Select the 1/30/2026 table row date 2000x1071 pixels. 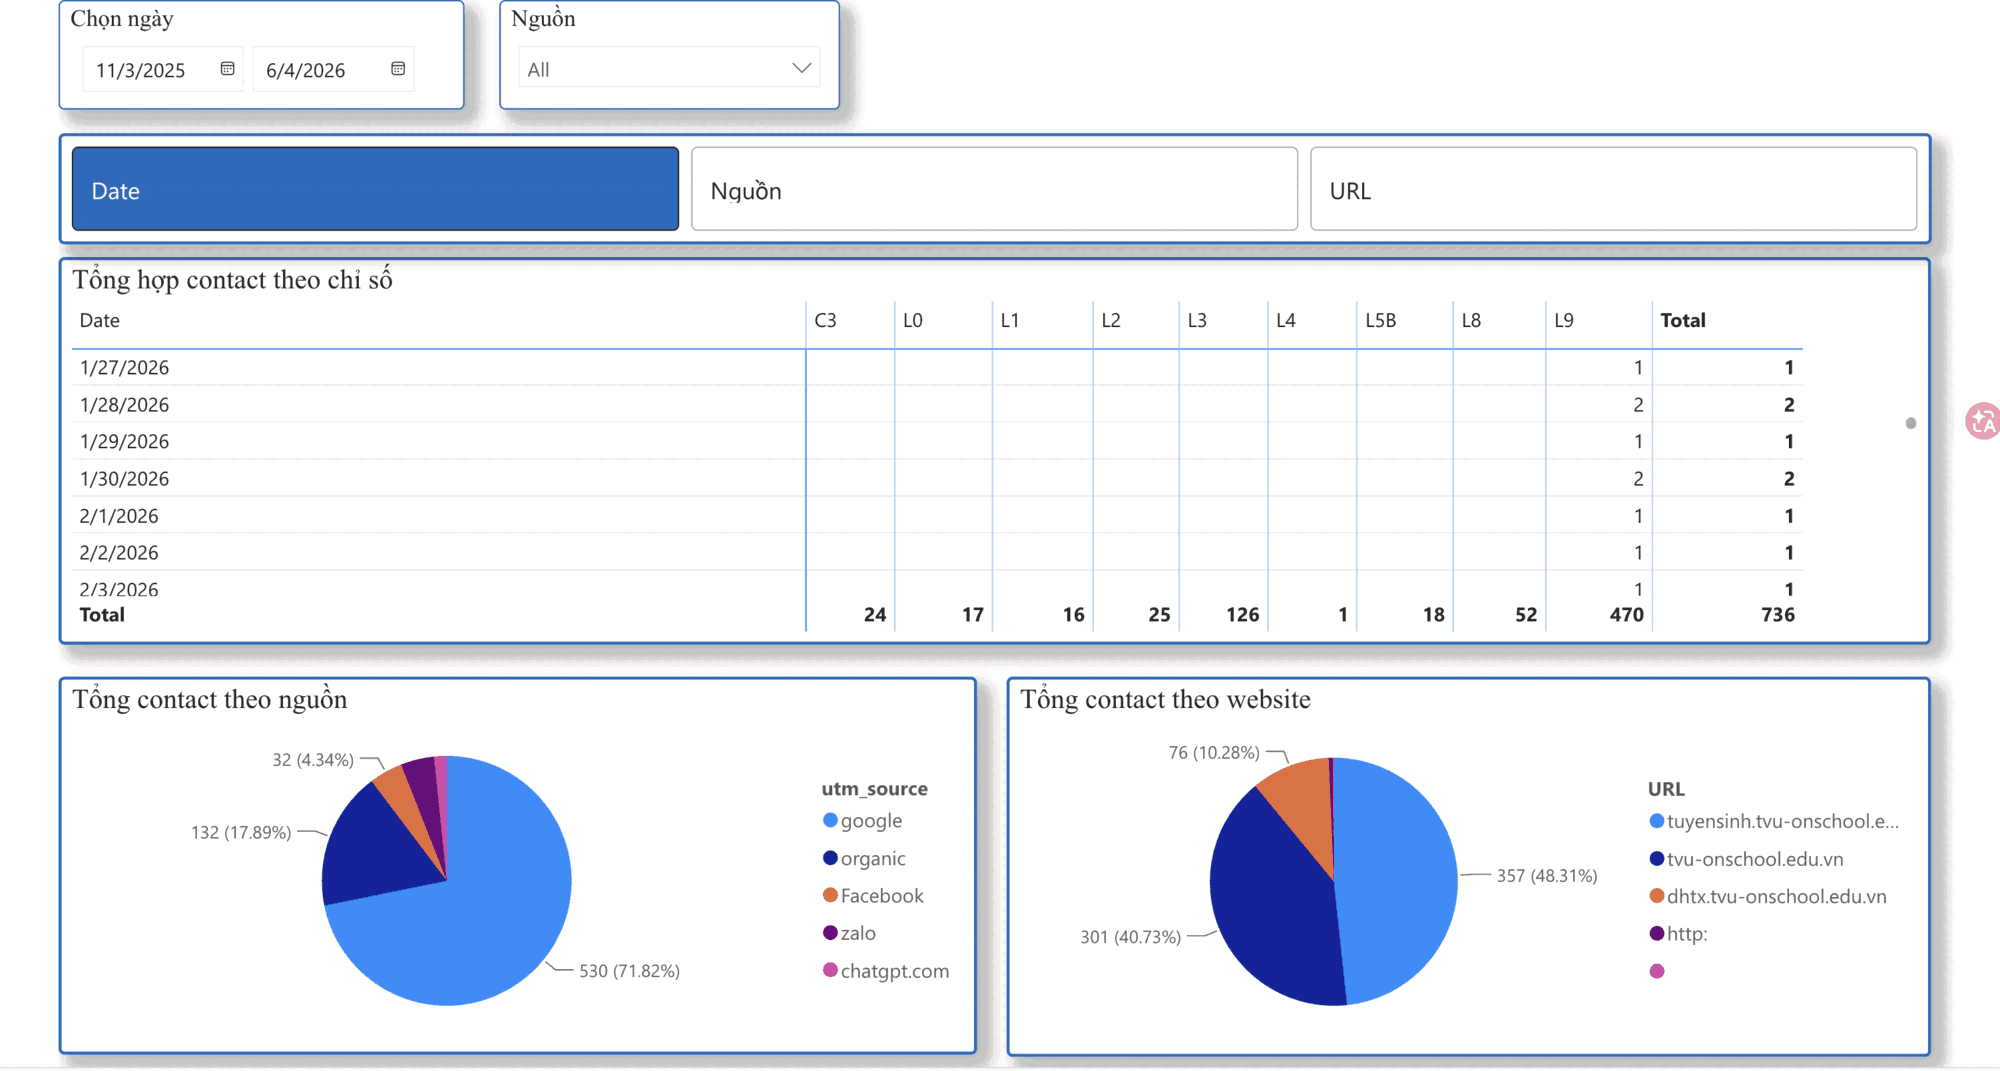click(124, 479)
